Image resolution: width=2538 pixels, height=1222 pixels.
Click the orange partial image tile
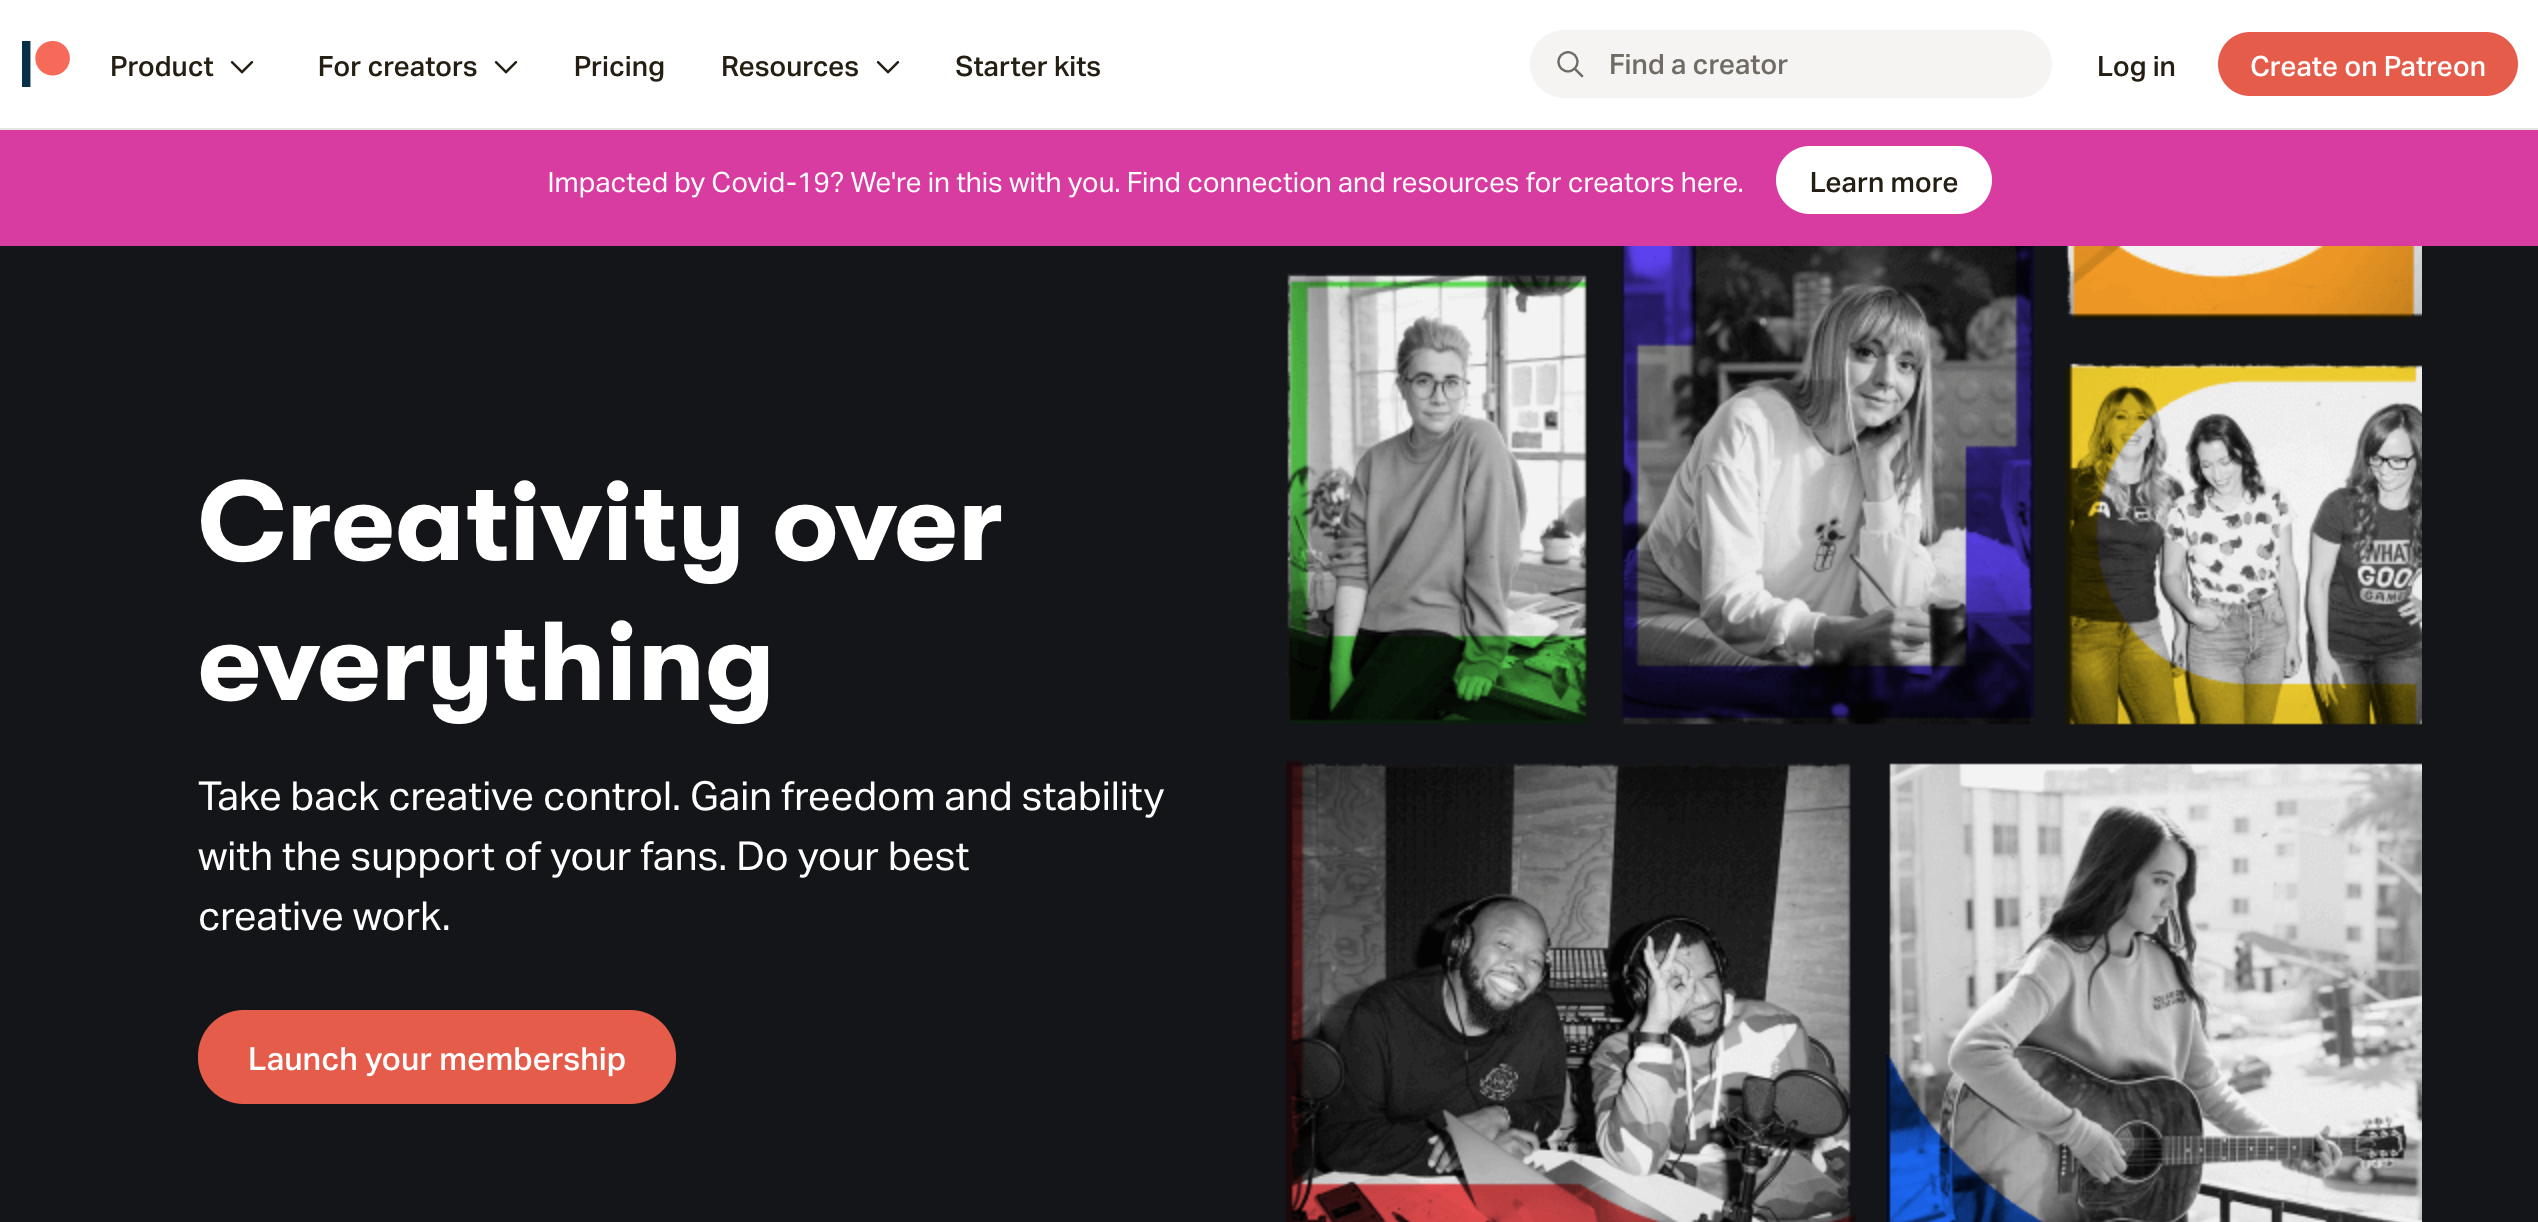[2245, 280]
